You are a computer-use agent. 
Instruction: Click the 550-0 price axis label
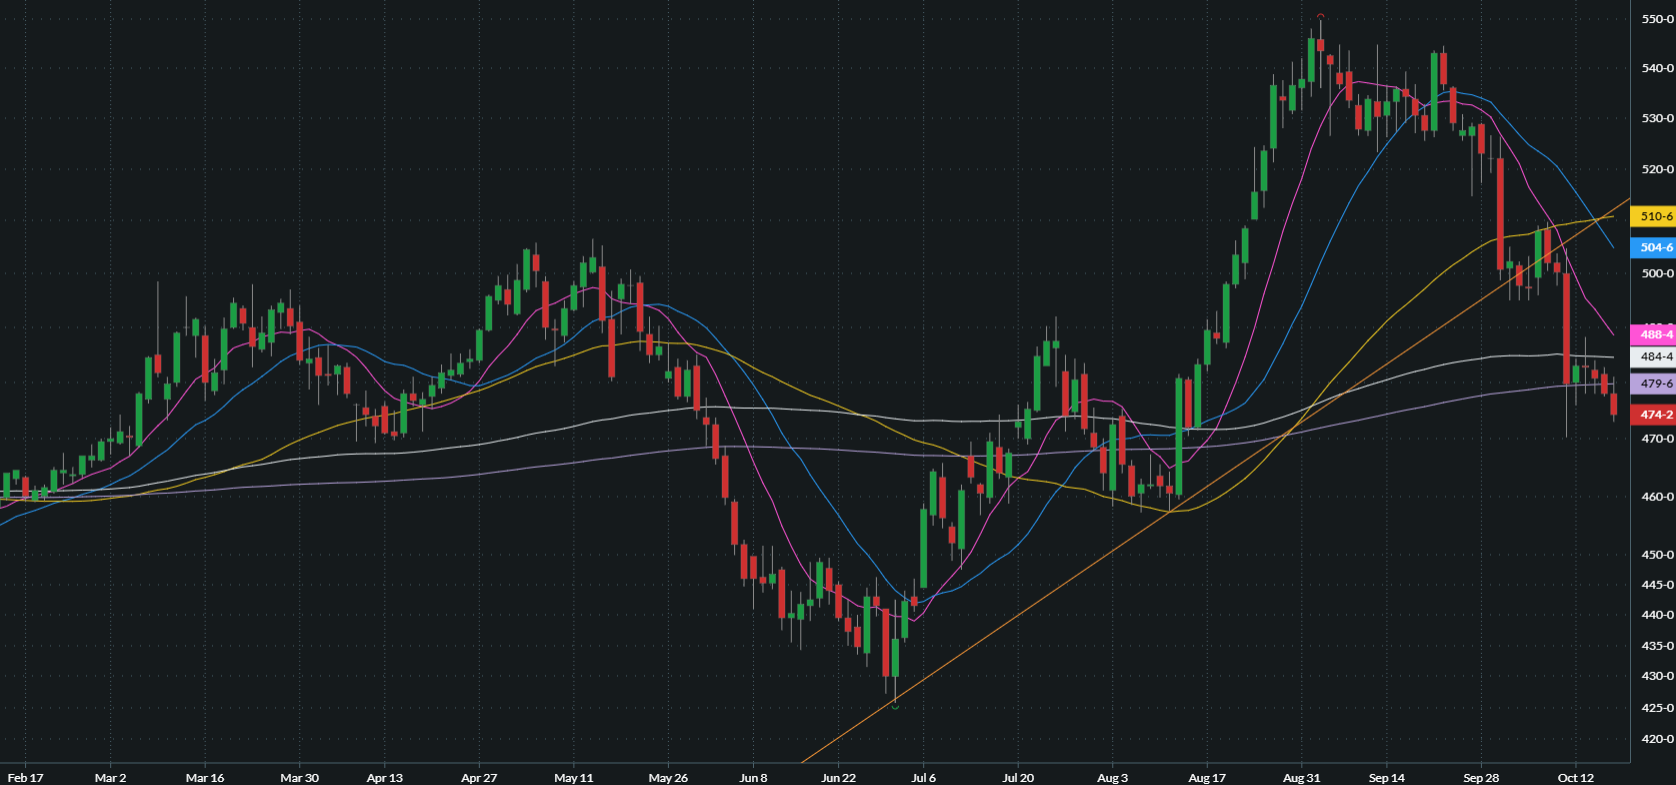[1657, 19]
